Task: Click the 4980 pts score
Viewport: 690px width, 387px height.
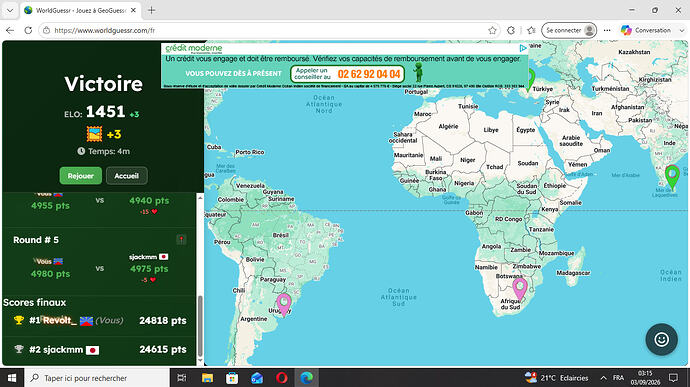Action: [50, 274]
